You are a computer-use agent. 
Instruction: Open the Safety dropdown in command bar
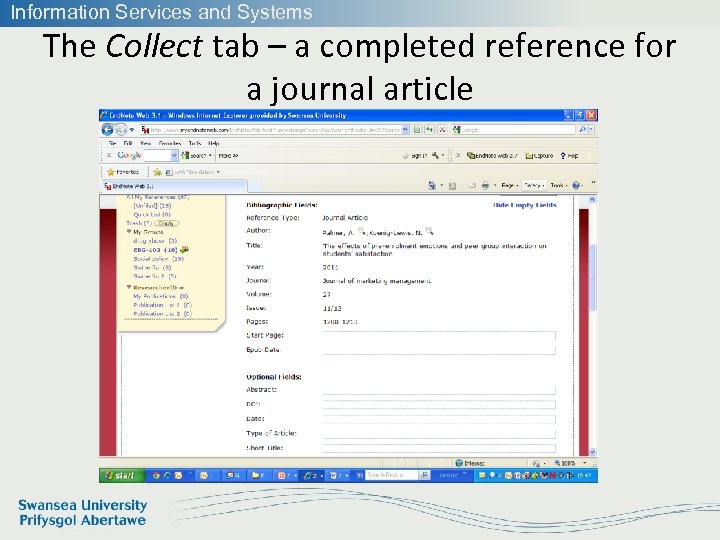[534, 186]
